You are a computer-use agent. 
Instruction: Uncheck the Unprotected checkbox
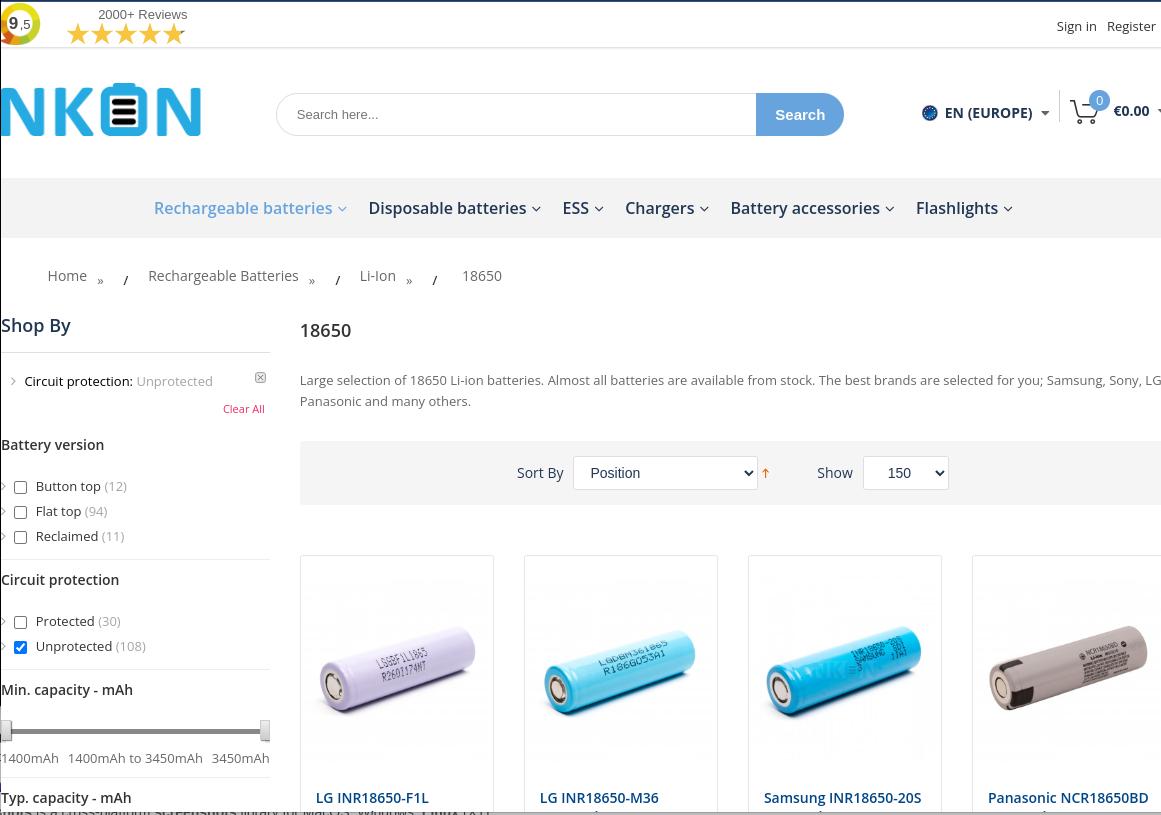coord(21,647)
